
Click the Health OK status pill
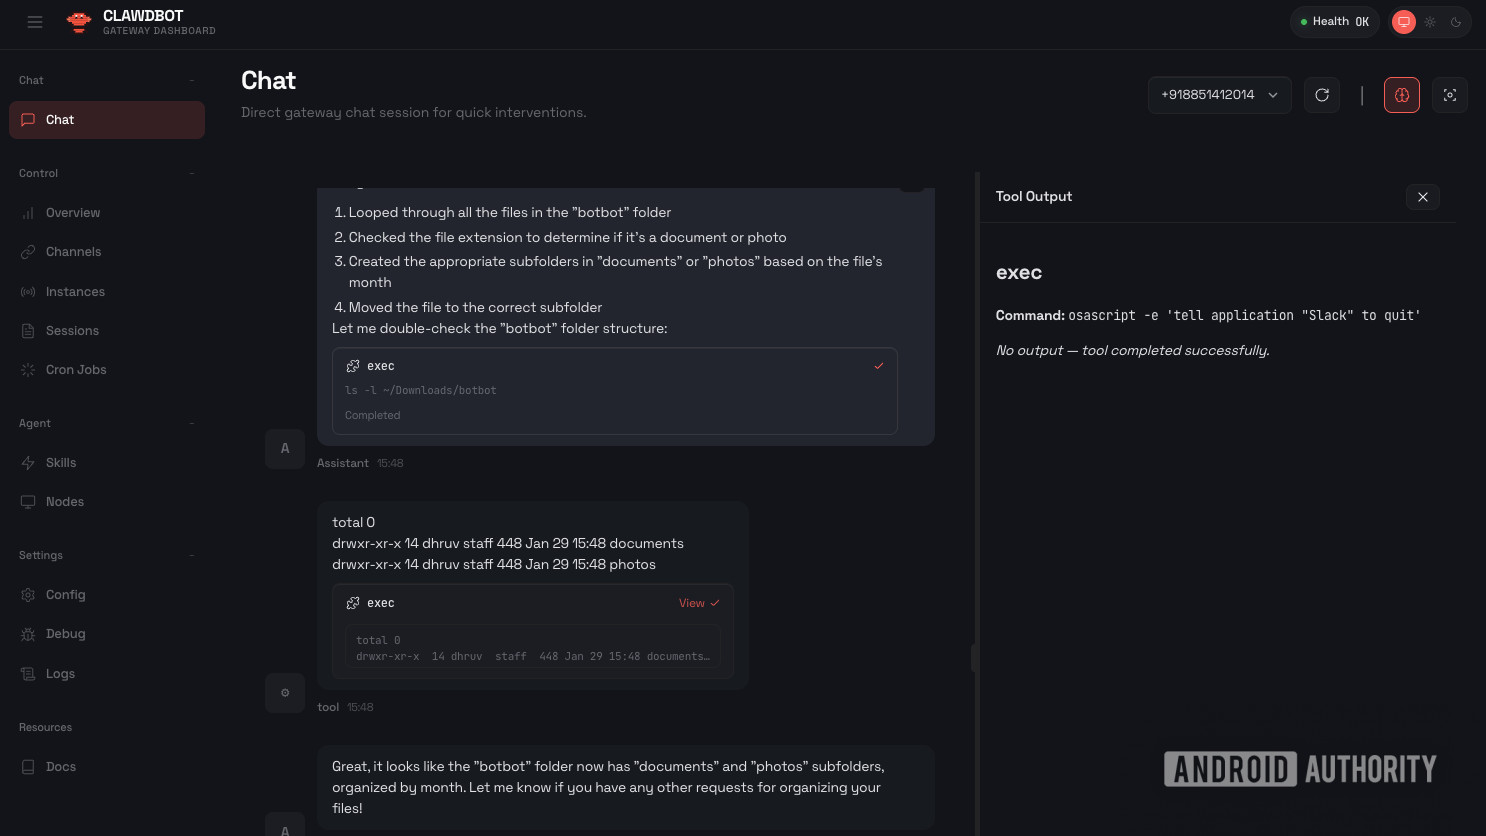1334,22
